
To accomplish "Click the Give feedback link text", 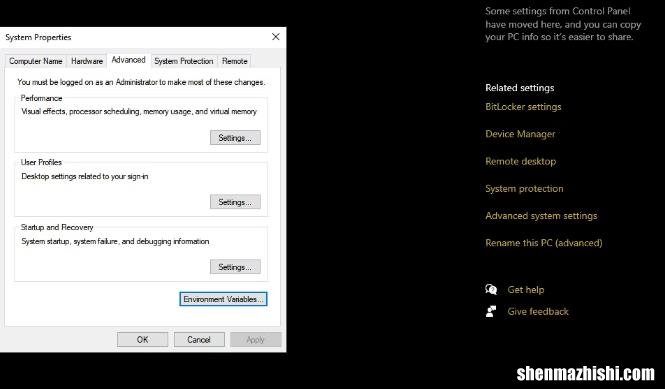I will click(538, 311).
